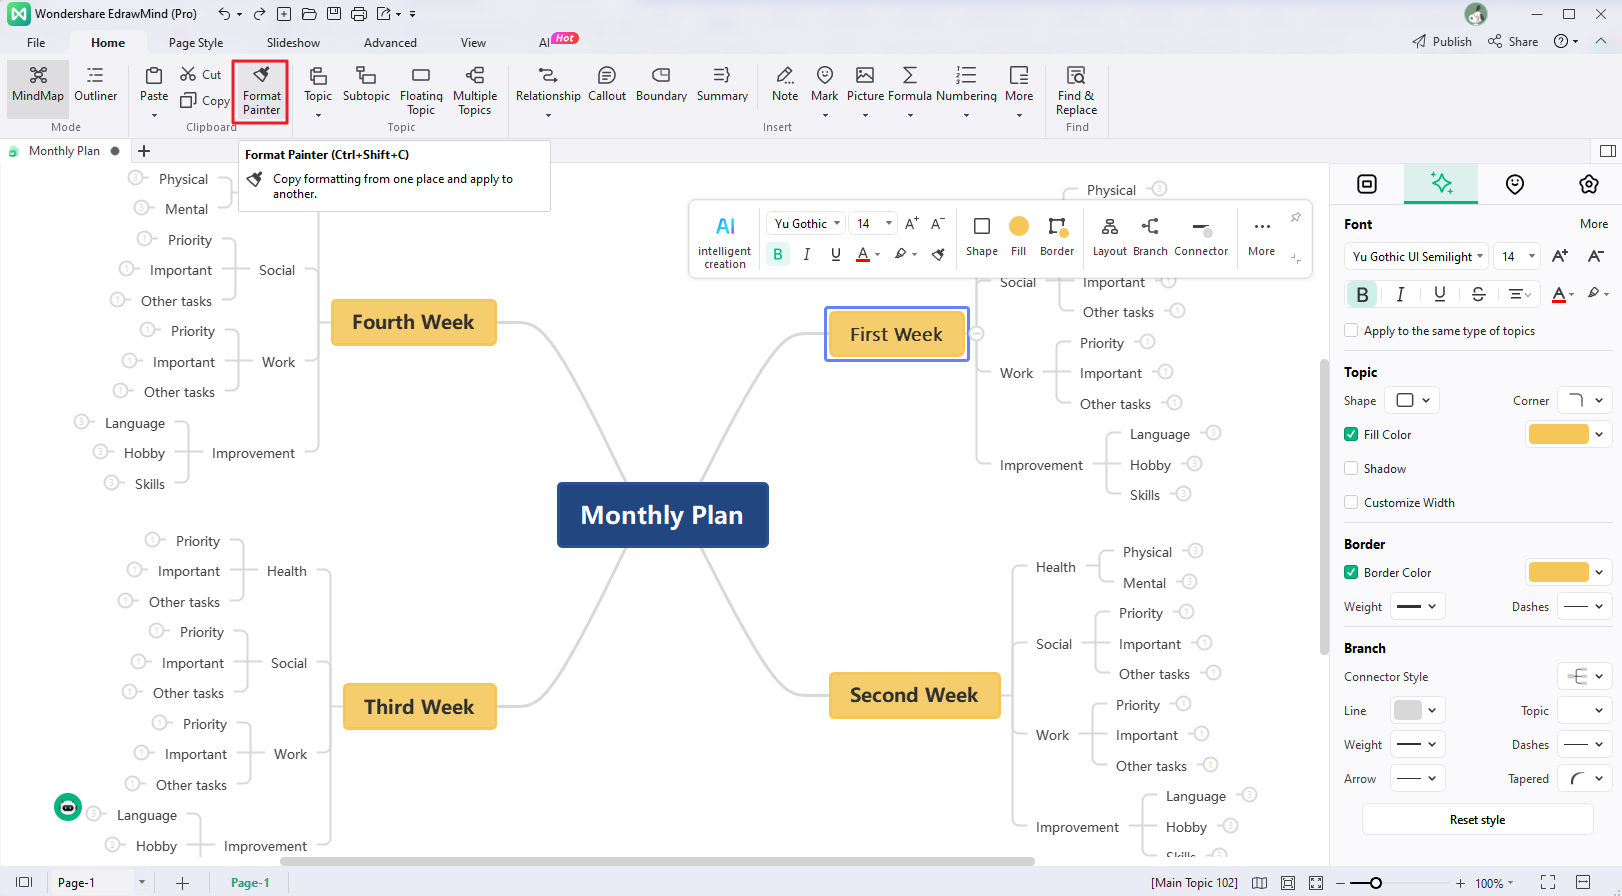Insert a Floating Topic
The height and width of the screenshot is (896, 1622).
coord(421,91)
